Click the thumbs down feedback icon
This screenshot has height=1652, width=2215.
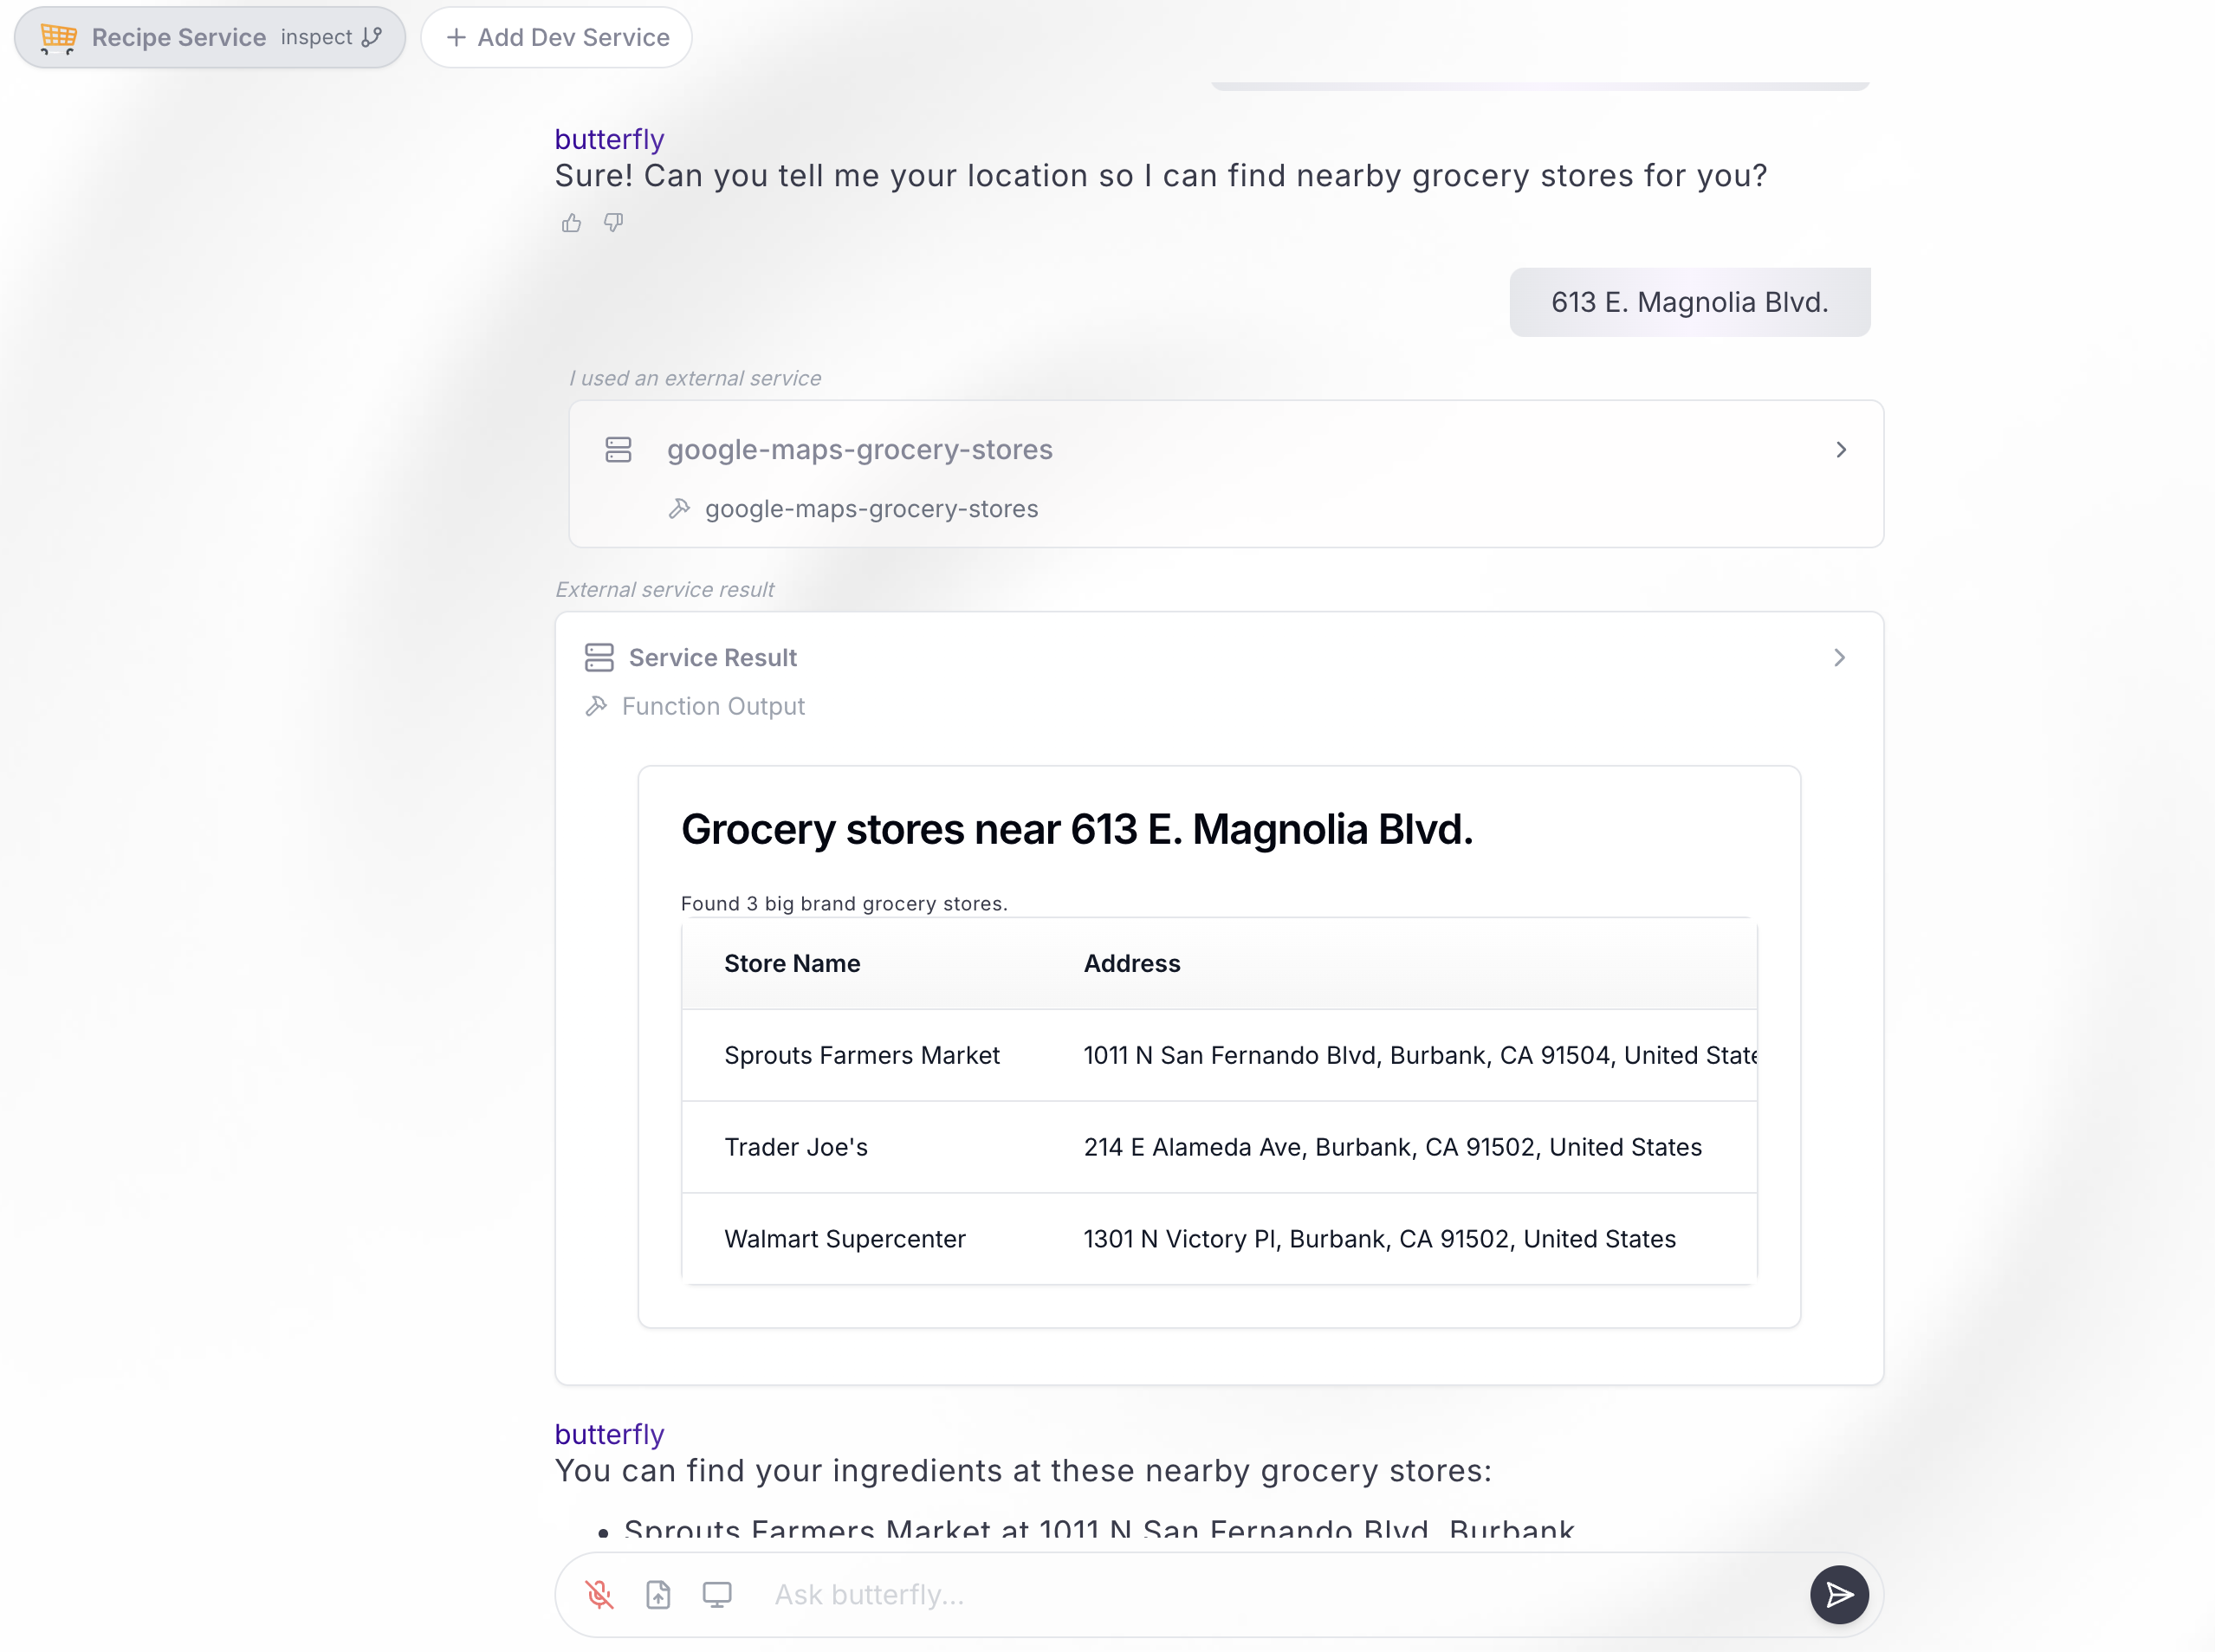(614, 222)
